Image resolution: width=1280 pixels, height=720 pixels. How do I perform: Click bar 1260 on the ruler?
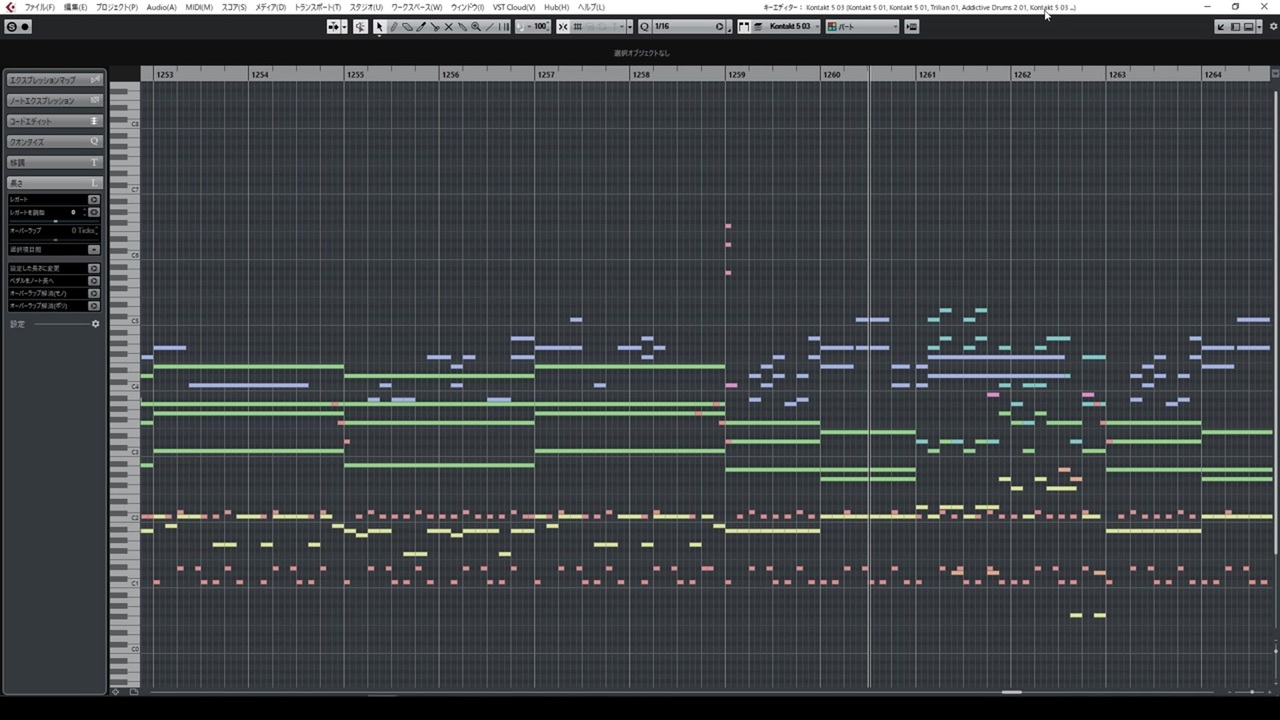(x=831, y=75)
